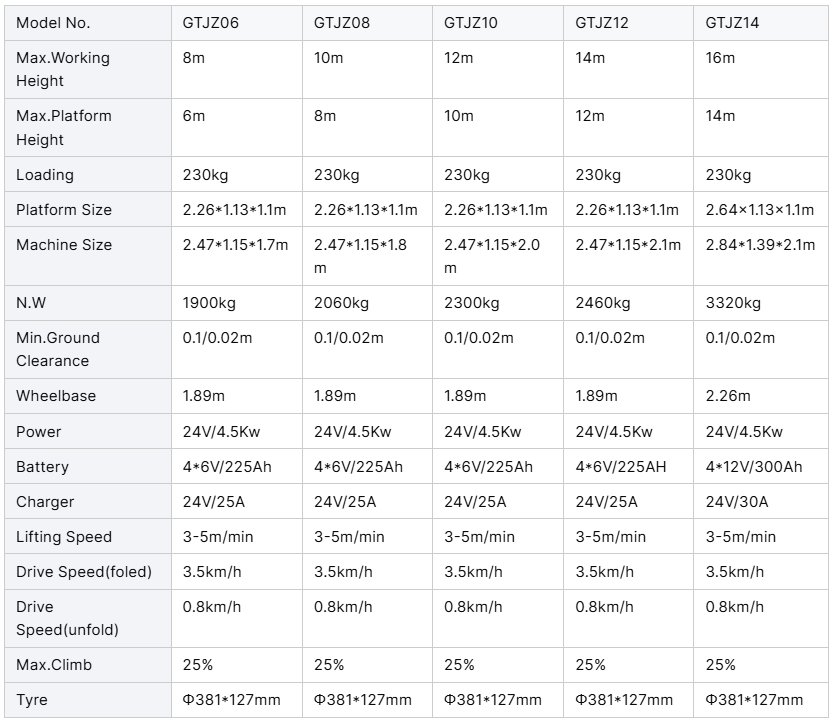
Task: Select the 2.64×1.13×1.1m platform size cell
Action: tap(759, 210)
